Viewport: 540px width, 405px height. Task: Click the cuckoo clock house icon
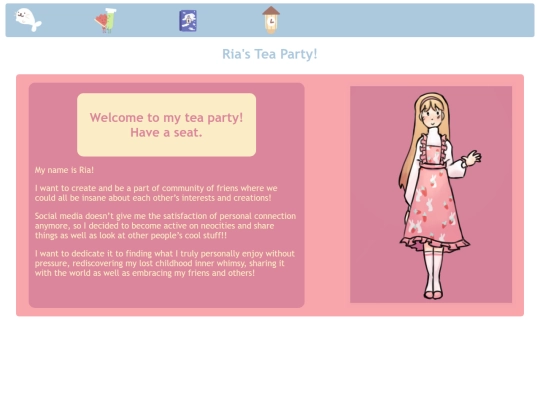click(271, 20)
